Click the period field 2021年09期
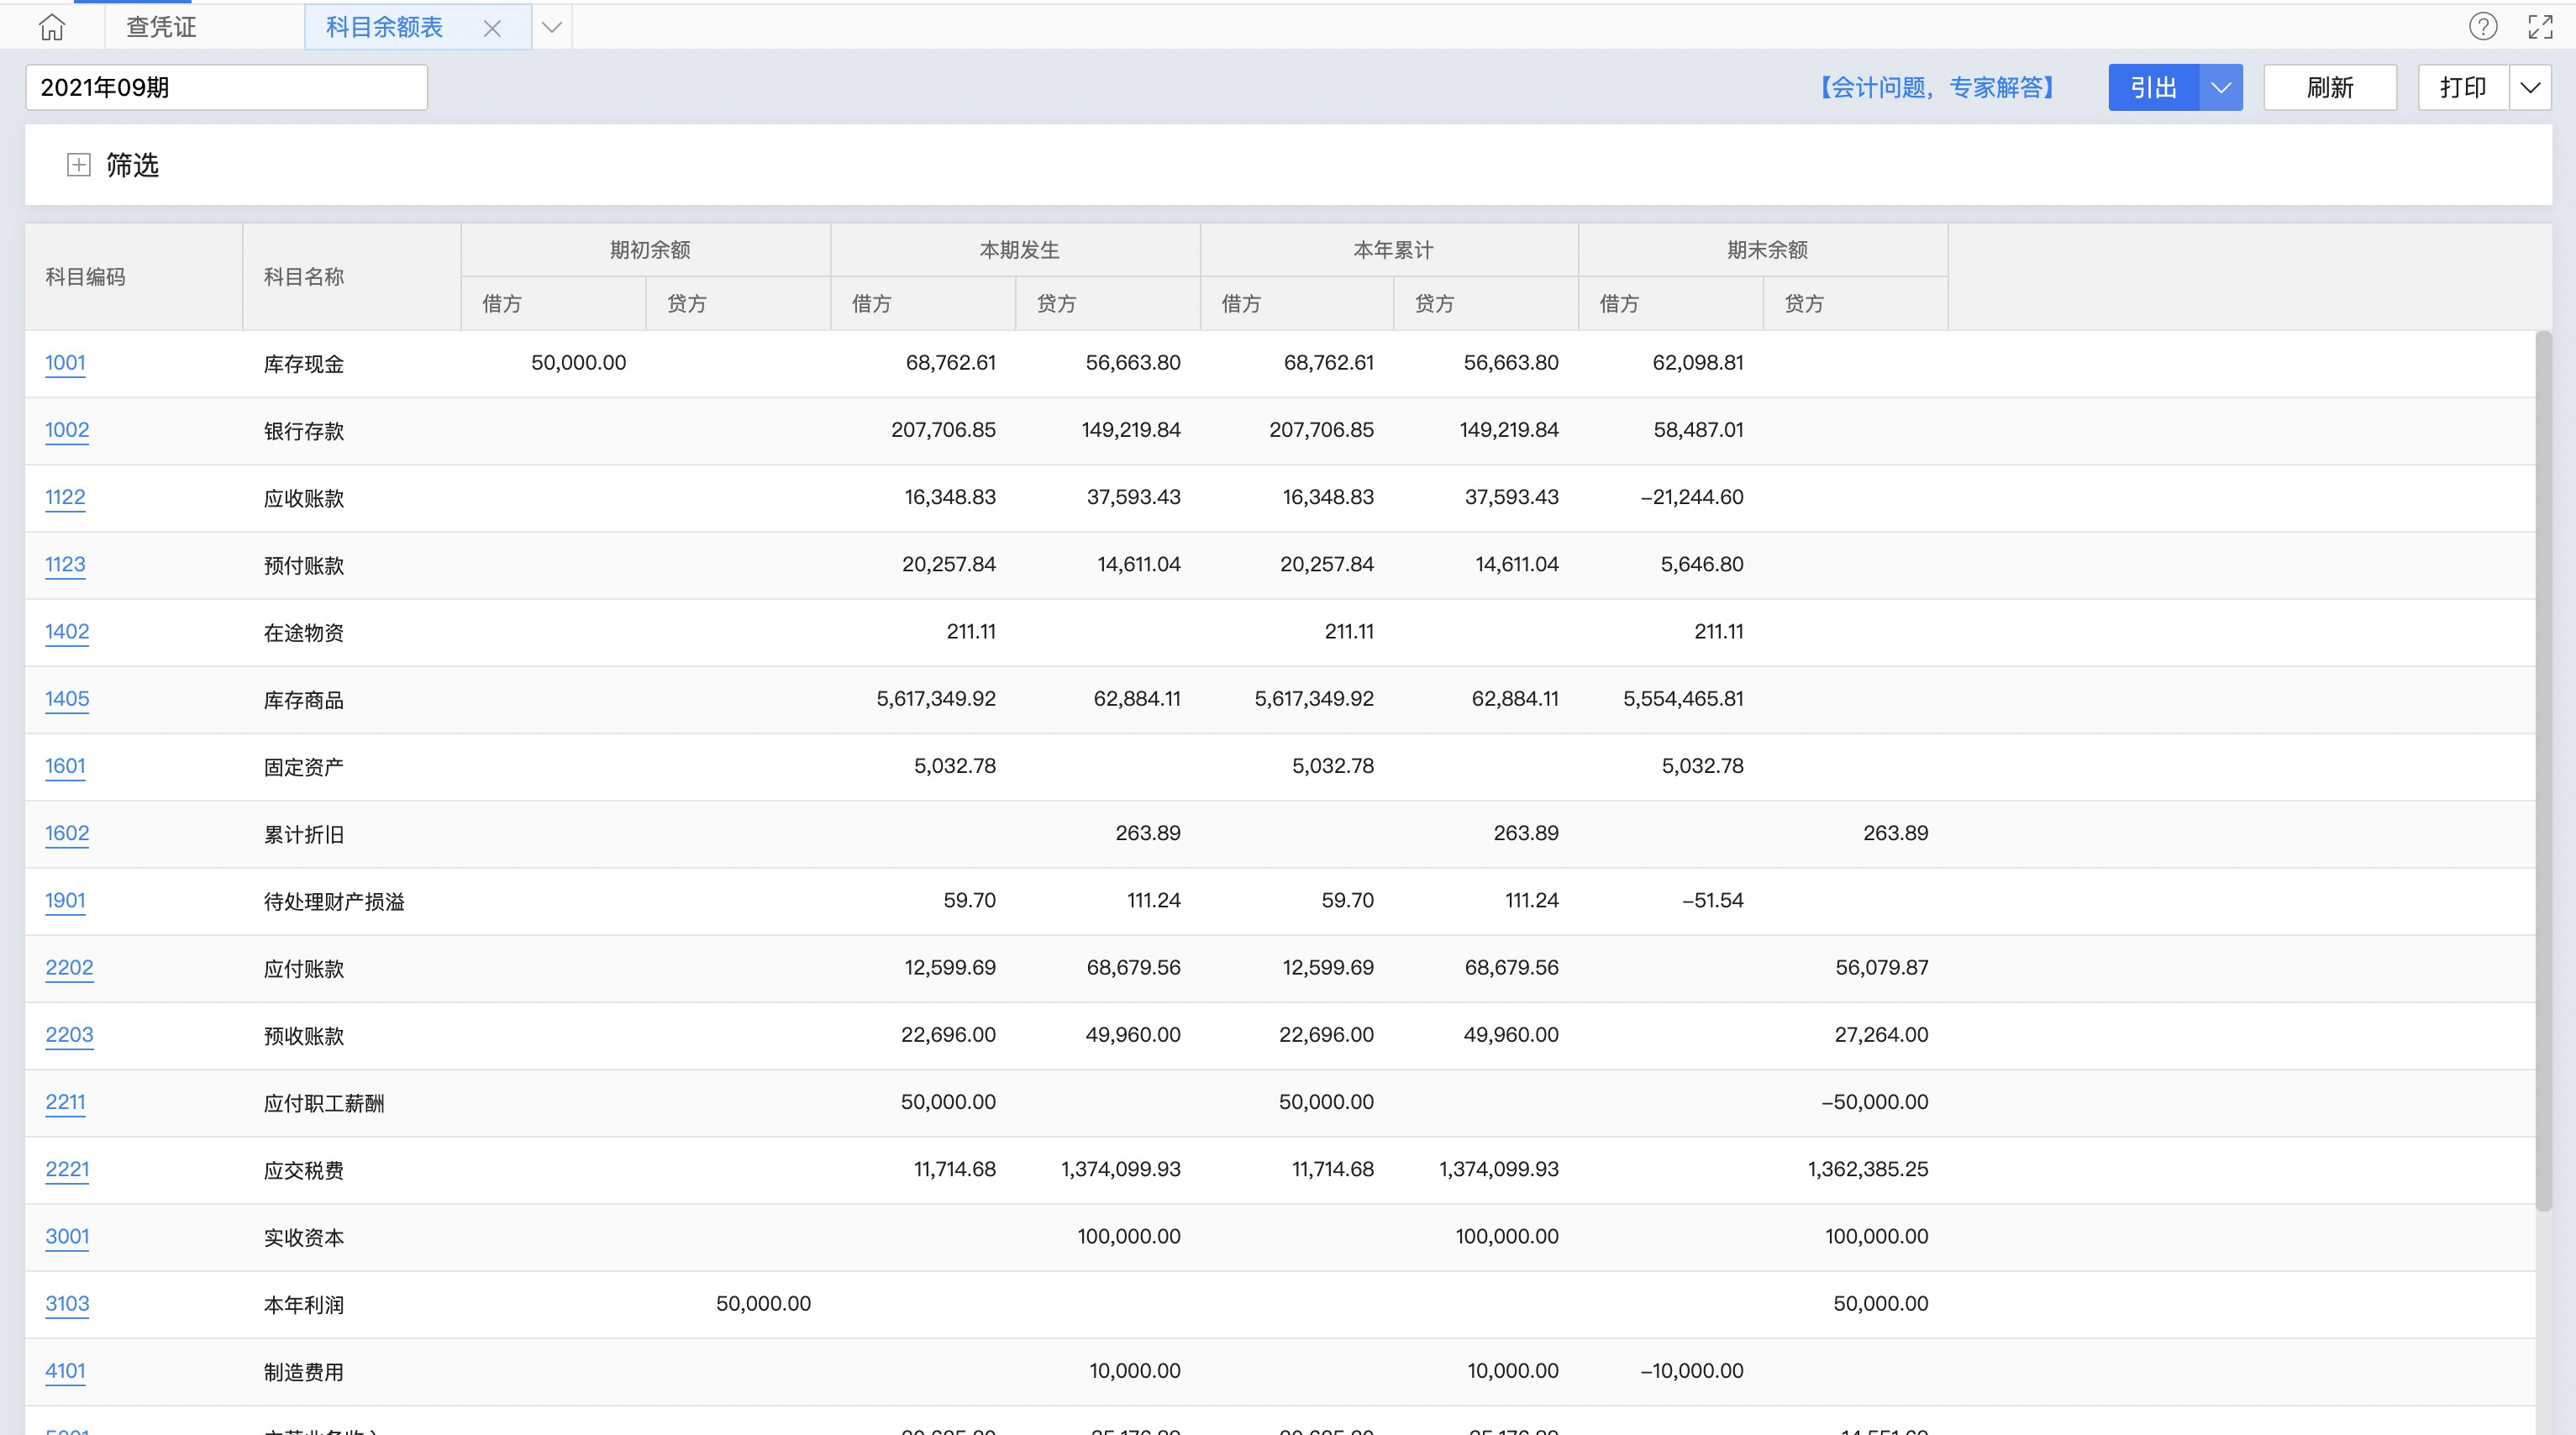This screenshot has height=1435, width=2576. pyautogui.click(x=226, y=88)
